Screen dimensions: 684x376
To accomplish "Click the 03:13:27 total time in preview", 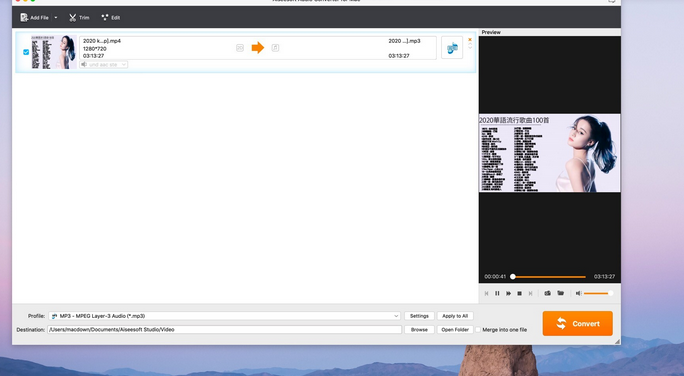I will click(604, 277).
